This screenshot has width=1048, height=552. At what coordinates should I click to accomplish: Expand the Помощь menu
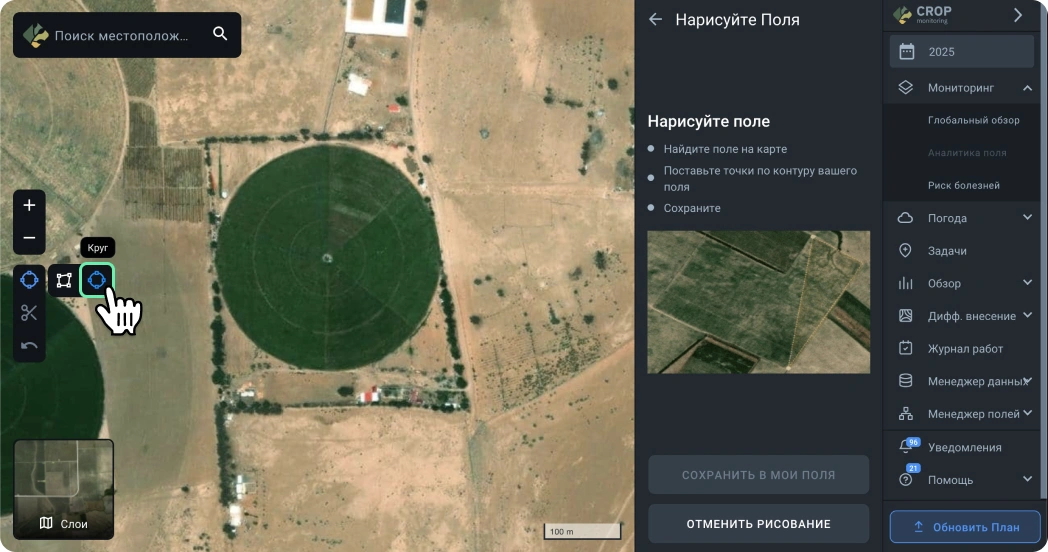pos(1027,480)
